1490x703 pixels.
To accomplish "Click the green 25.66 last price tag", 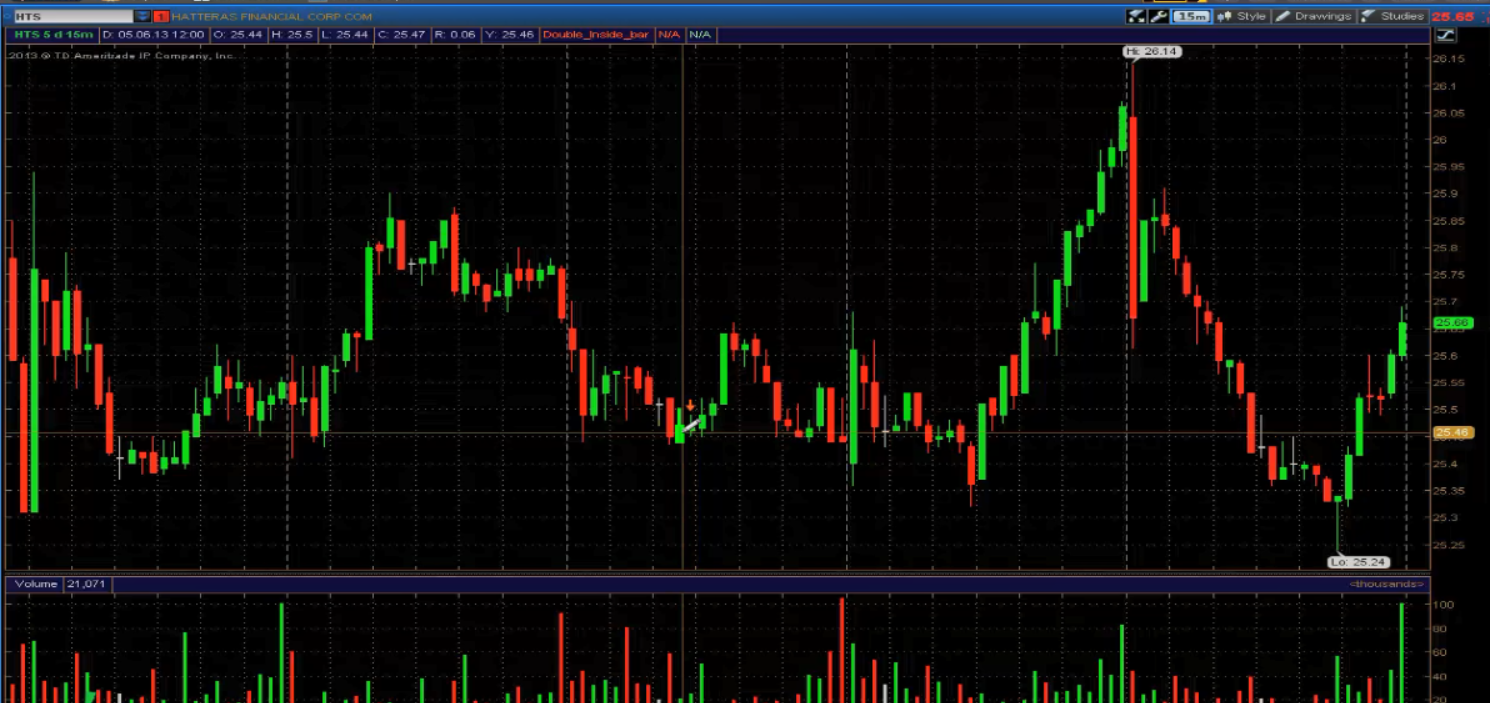I will coord(1451,323).
